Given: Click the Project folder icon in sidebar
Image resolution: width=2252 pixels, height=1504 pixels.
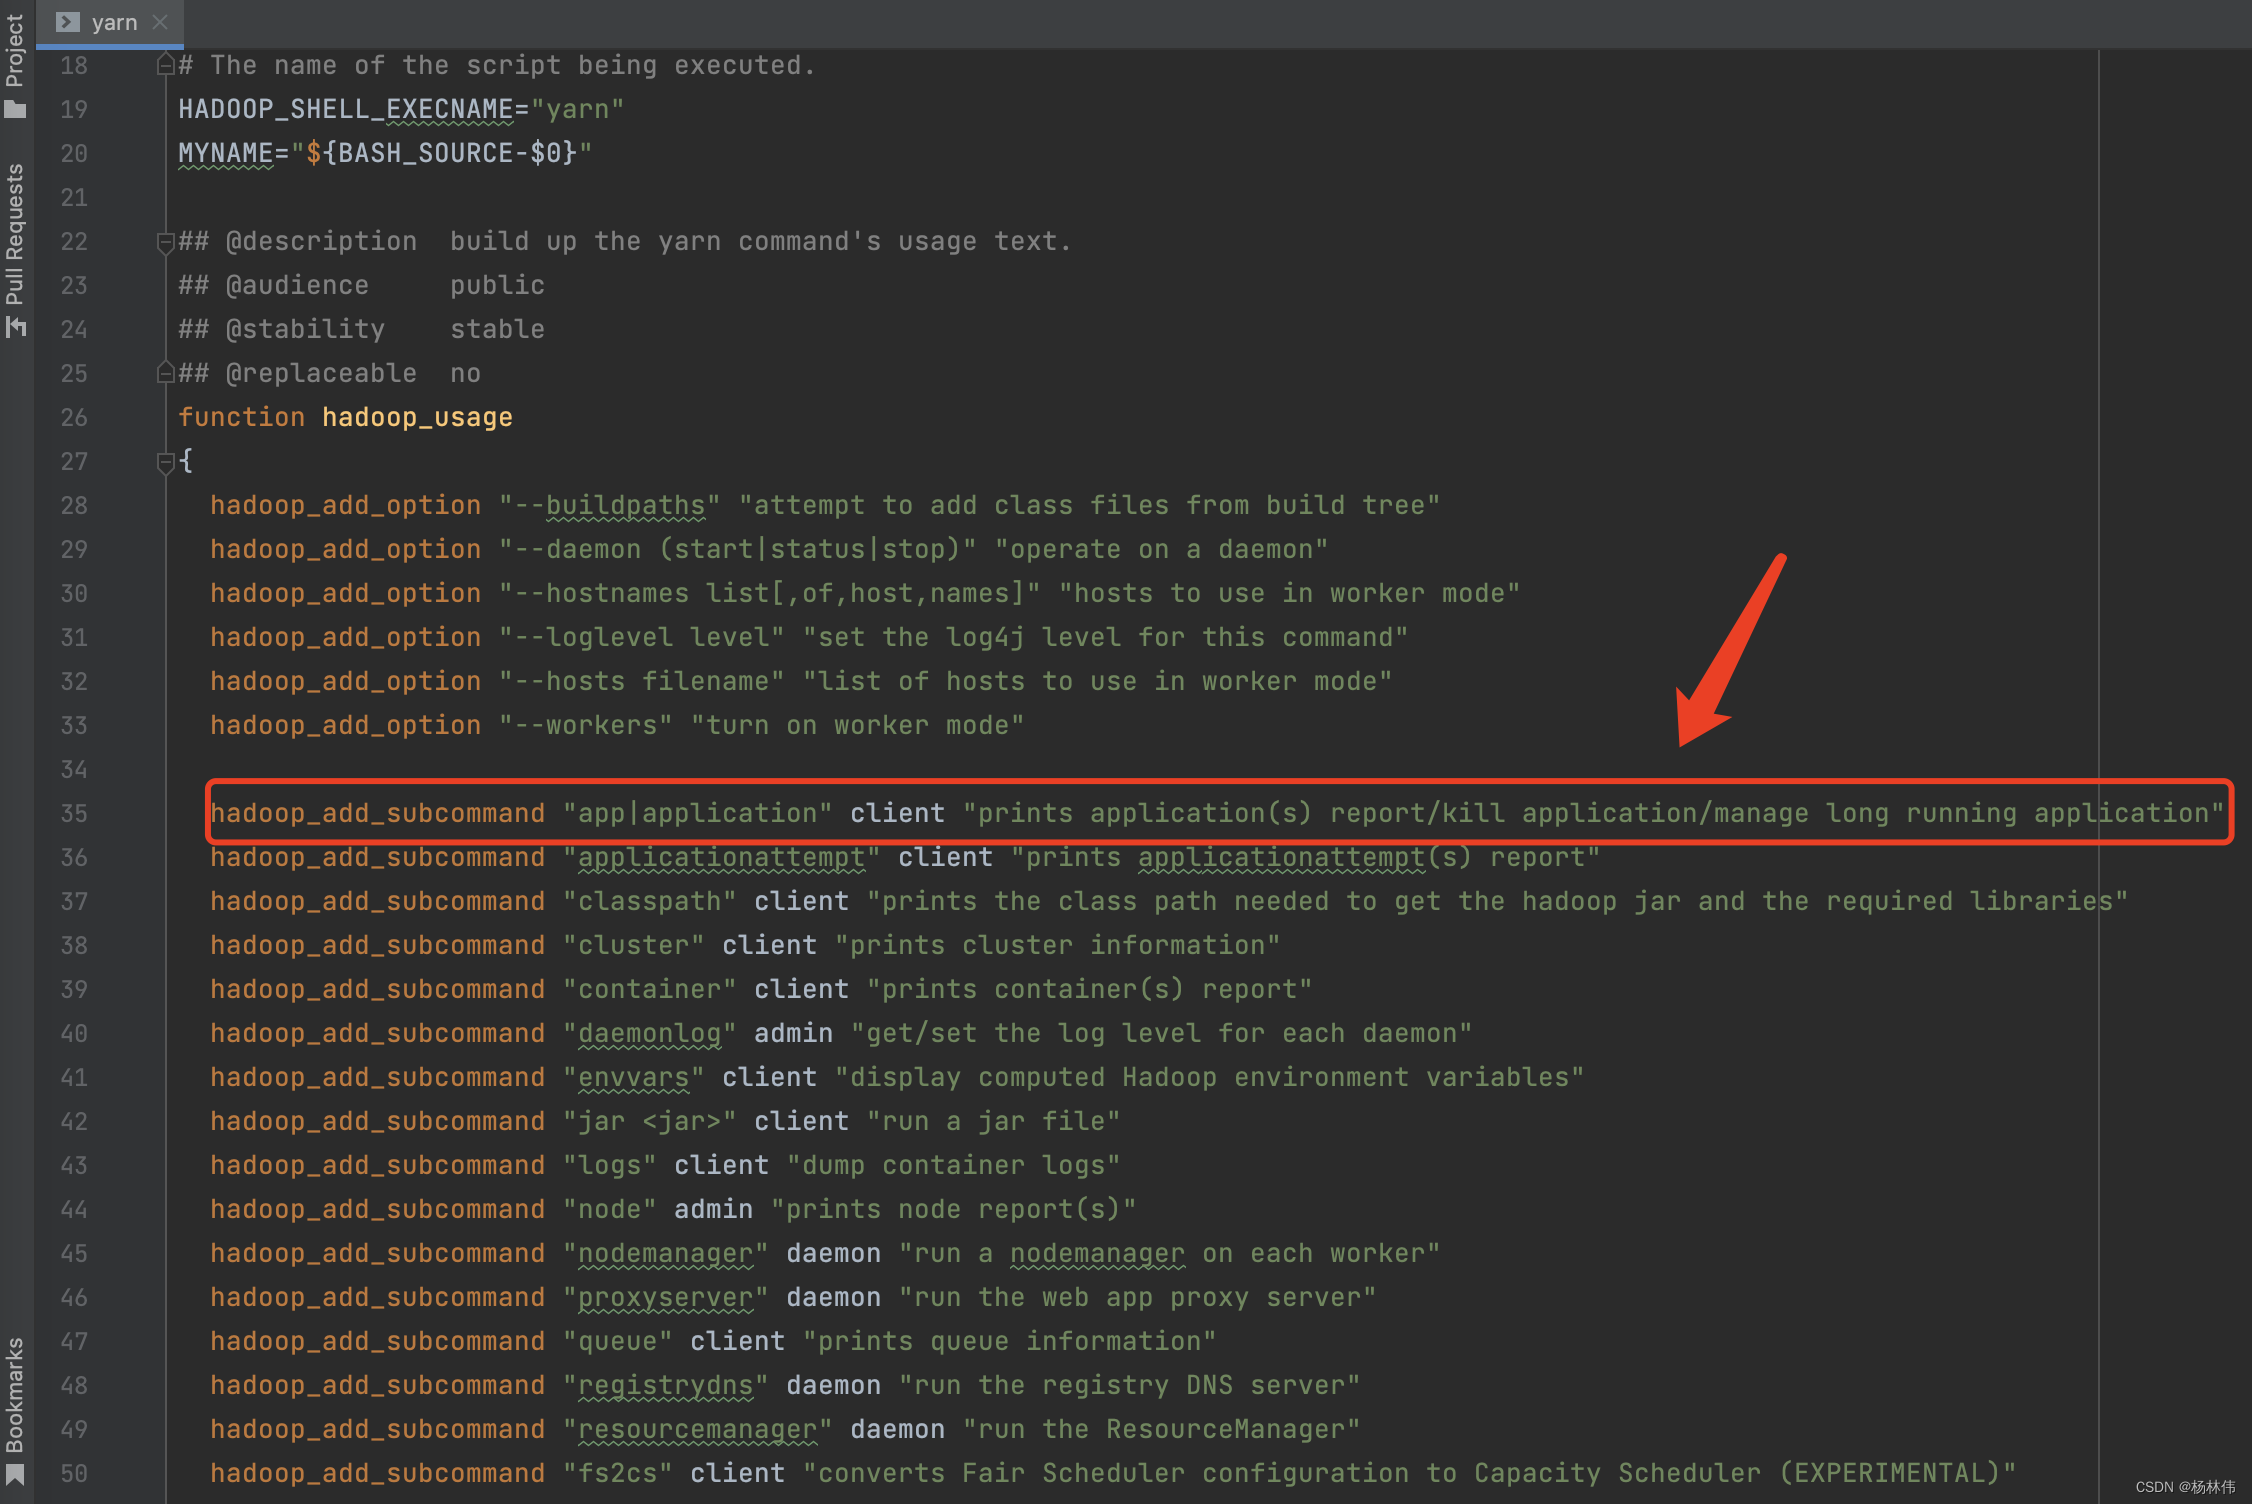Looking at the screenshot, I should click(x=15, y=109).
